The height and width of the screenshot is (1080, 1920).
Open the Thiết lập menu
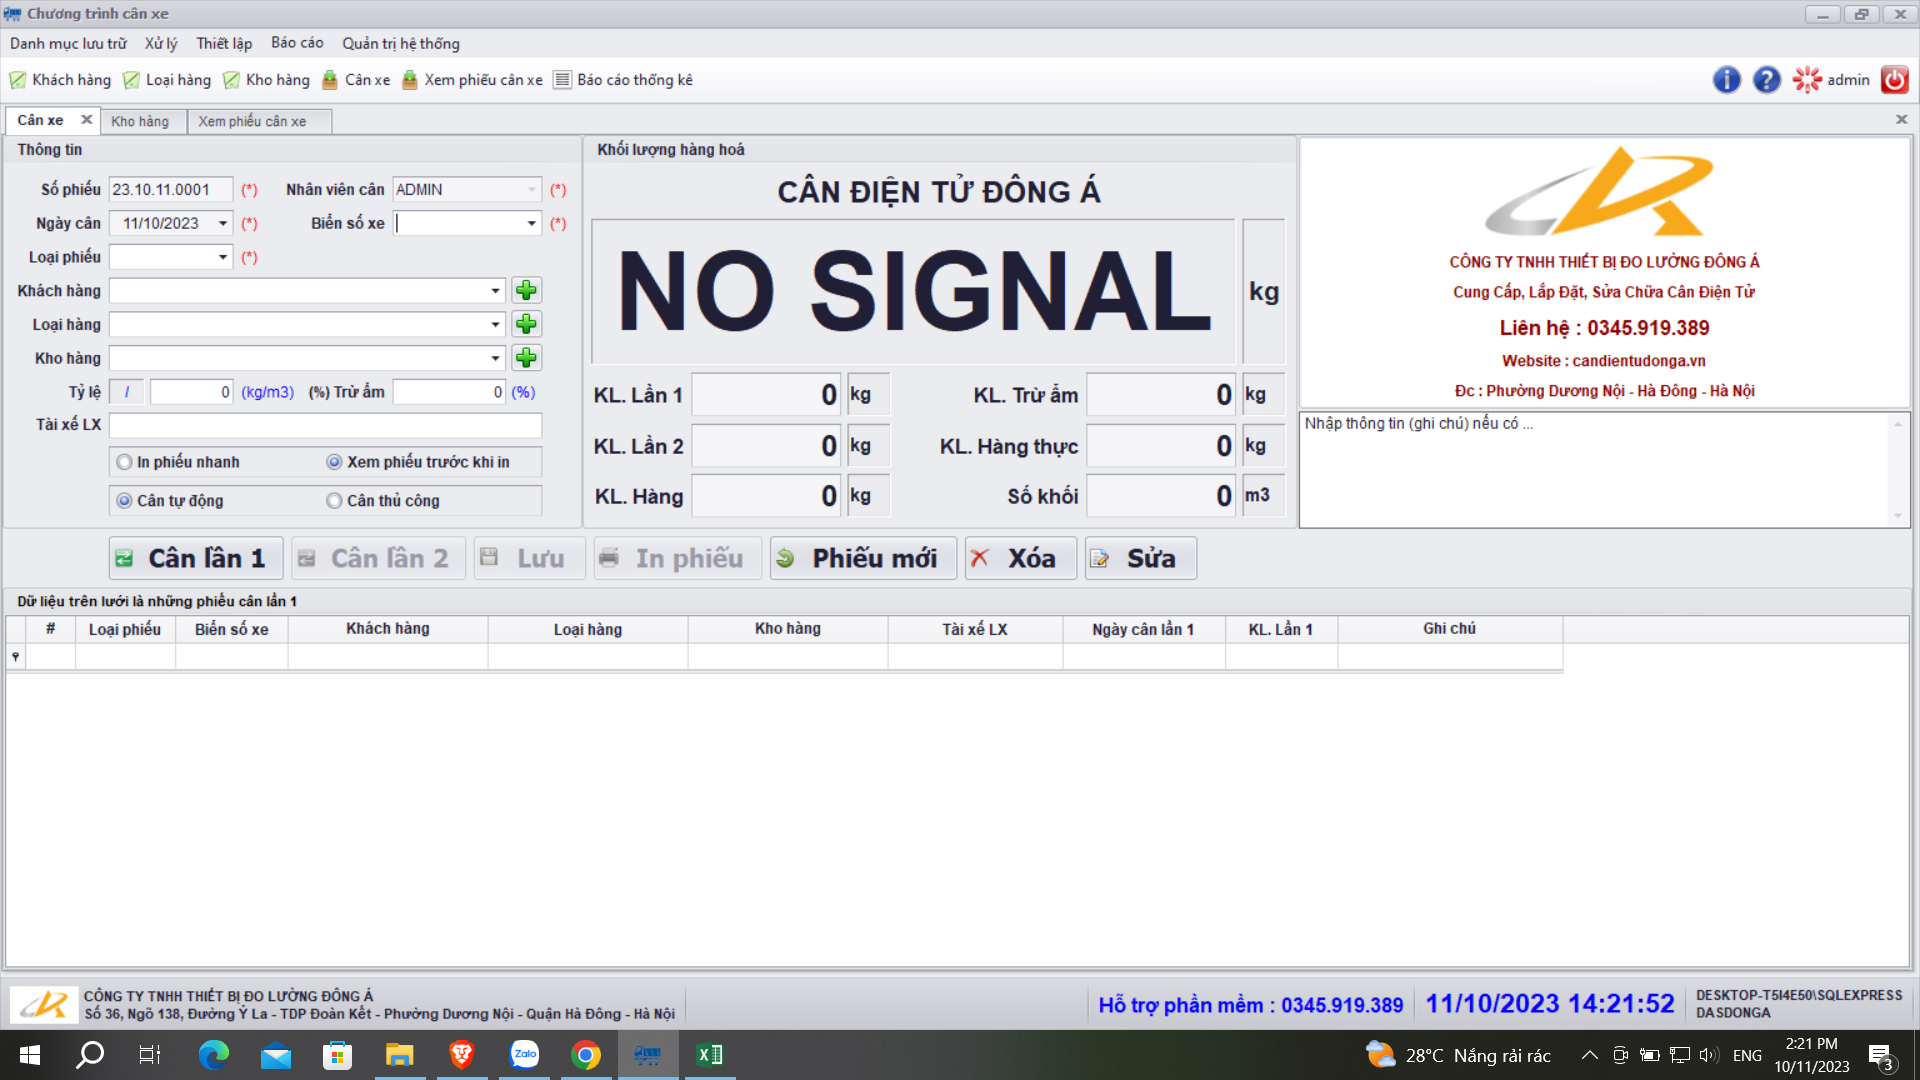pos(224,43)
